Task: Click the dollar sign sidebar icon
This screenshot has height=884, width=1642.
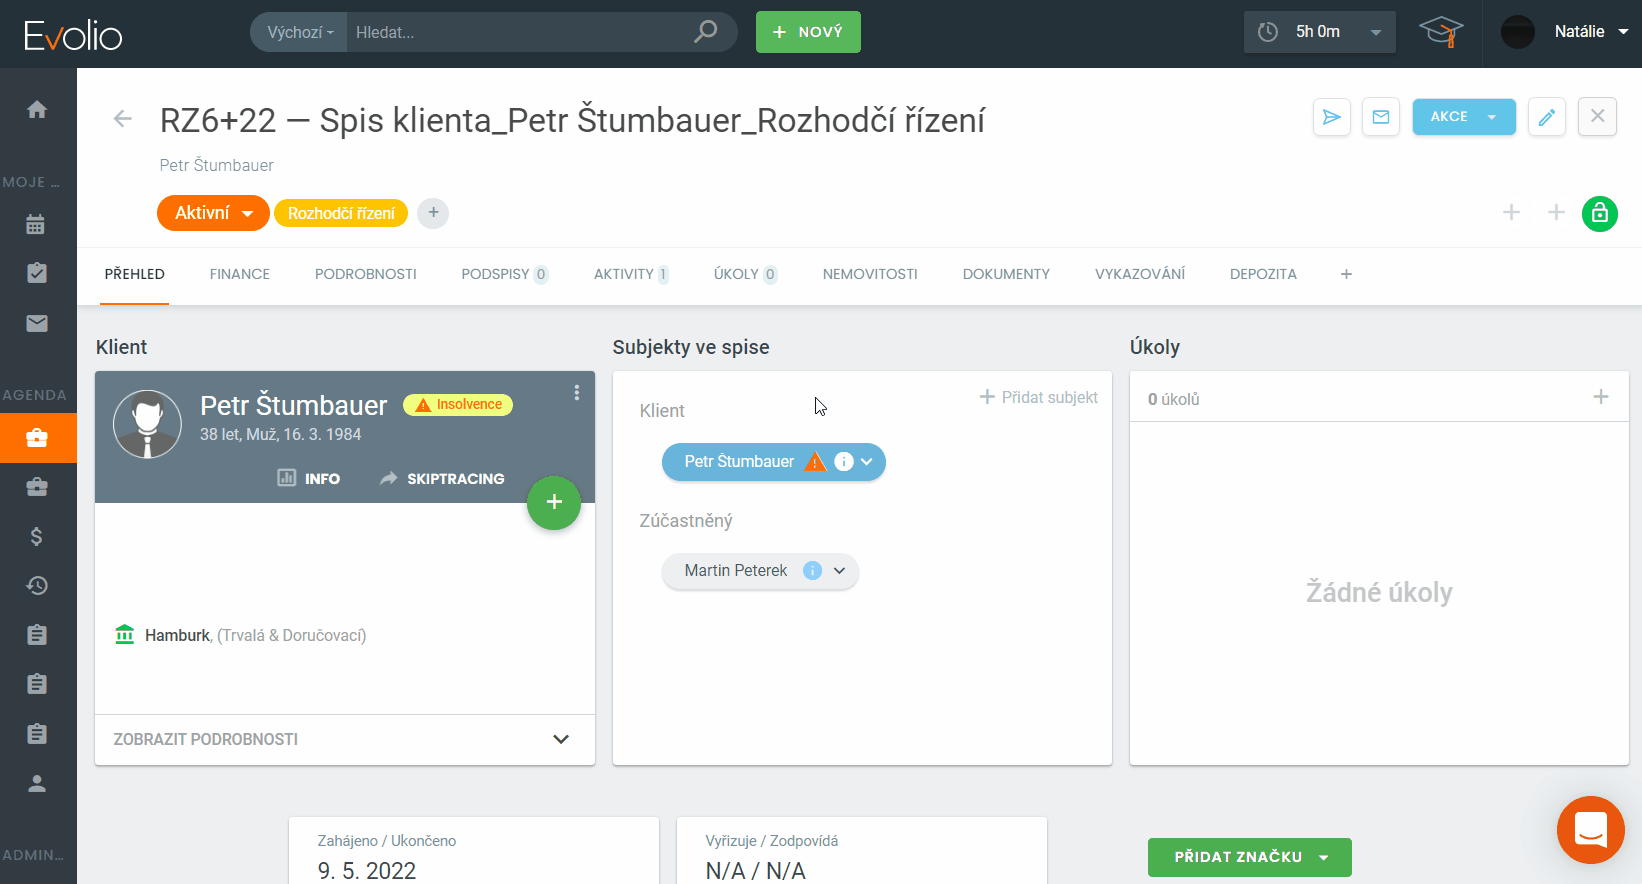Action: [37, 537]
